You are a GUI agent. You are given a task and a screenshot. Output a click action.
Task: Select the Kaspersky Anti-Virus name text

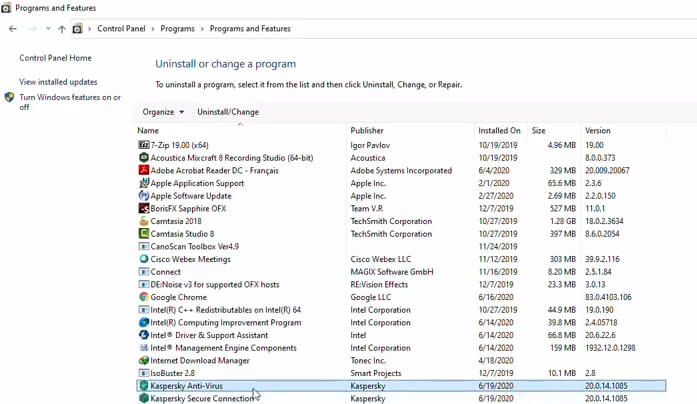(x=187, y=386)
